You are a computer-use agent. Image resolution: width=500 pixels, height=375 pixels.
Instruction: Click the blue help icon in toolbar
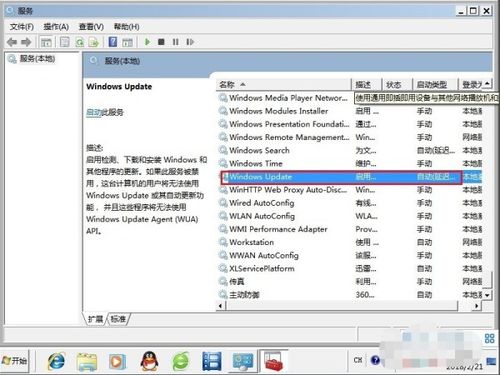113,42
